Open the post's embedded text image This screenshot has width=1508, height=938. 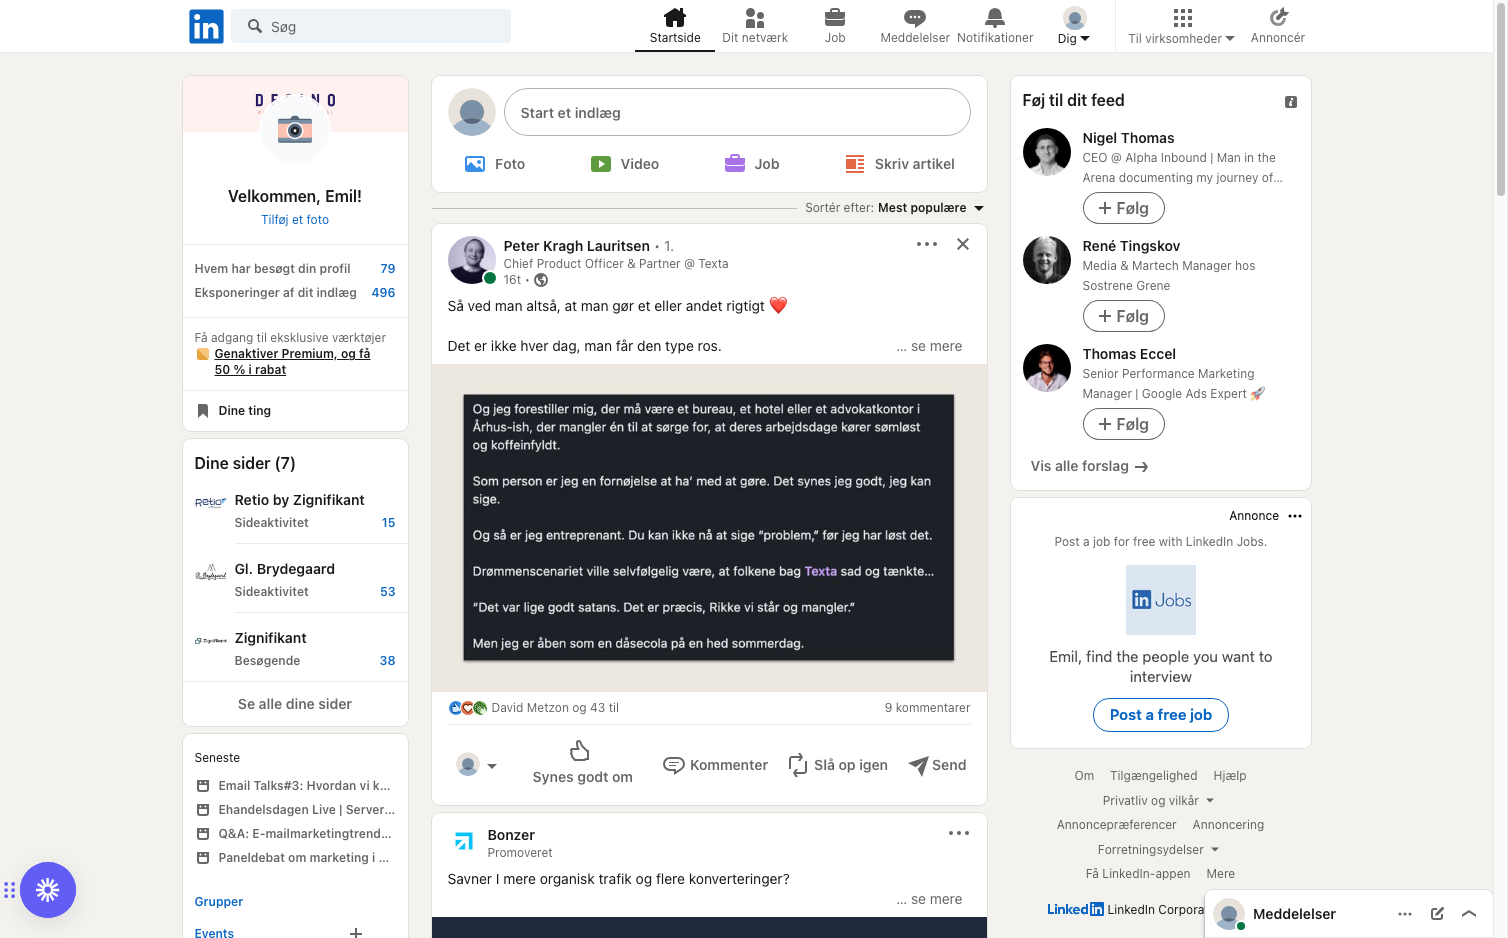tap(709, 528)
